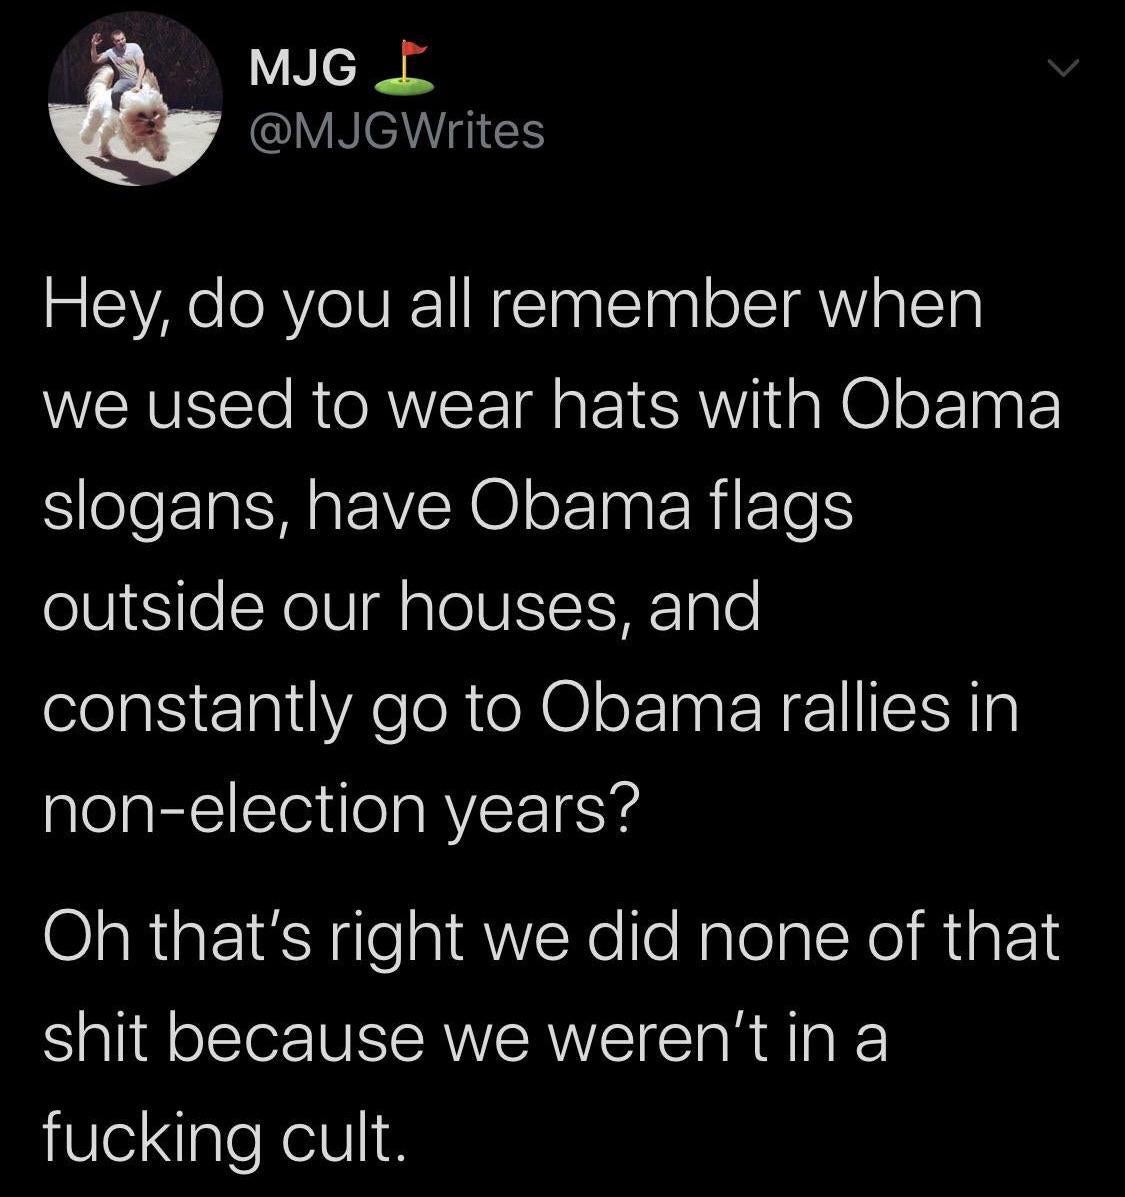Click the 'non-election years?' text
The width and height of the screenshot is (1125, 1197).
tap(338, 811)
